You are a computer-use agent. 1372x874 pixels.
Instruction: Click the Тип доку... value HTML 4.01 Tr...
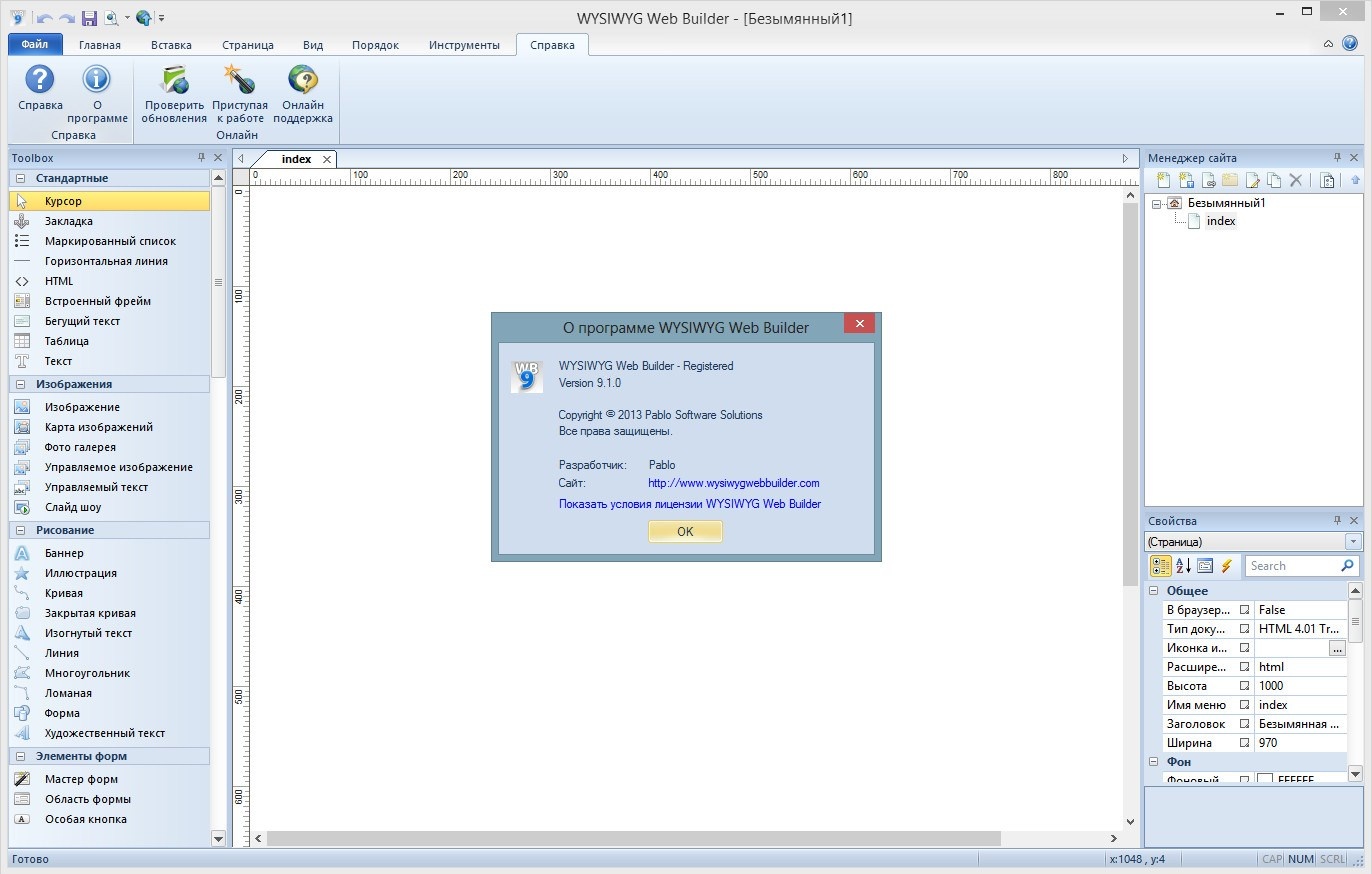pyautogui.click(x=1301, y=629)
